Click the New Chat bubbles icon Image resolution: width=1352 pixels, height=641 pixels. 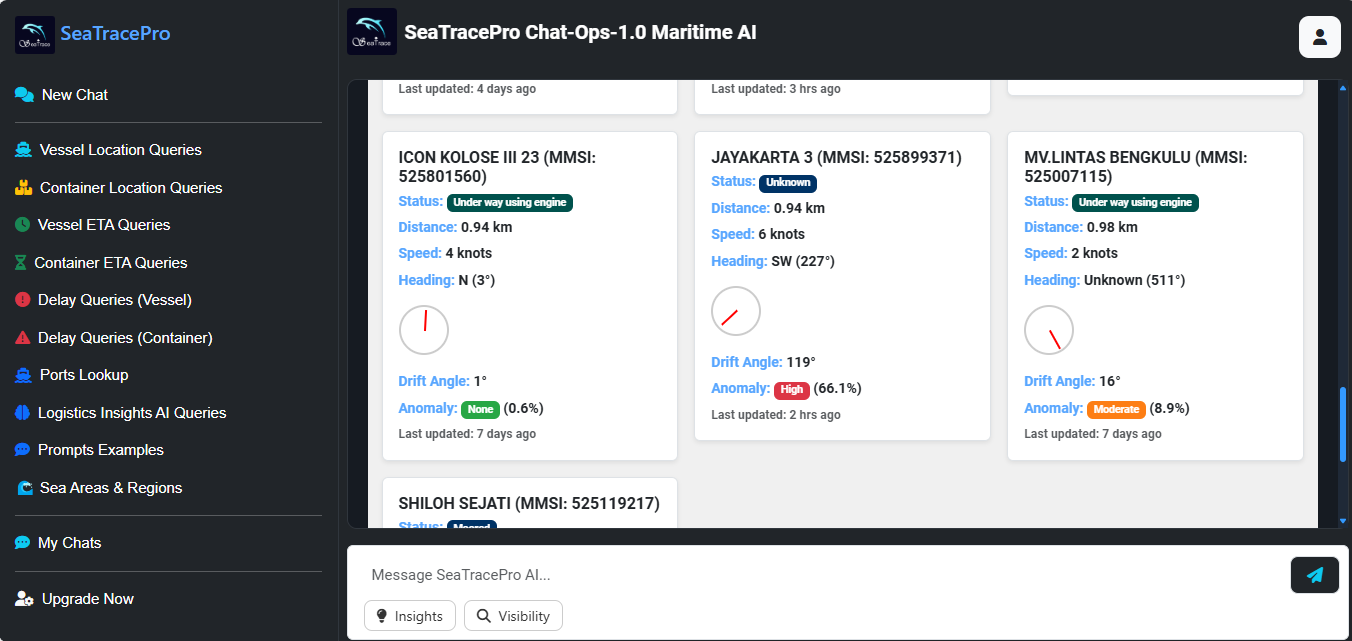point(24,95)
